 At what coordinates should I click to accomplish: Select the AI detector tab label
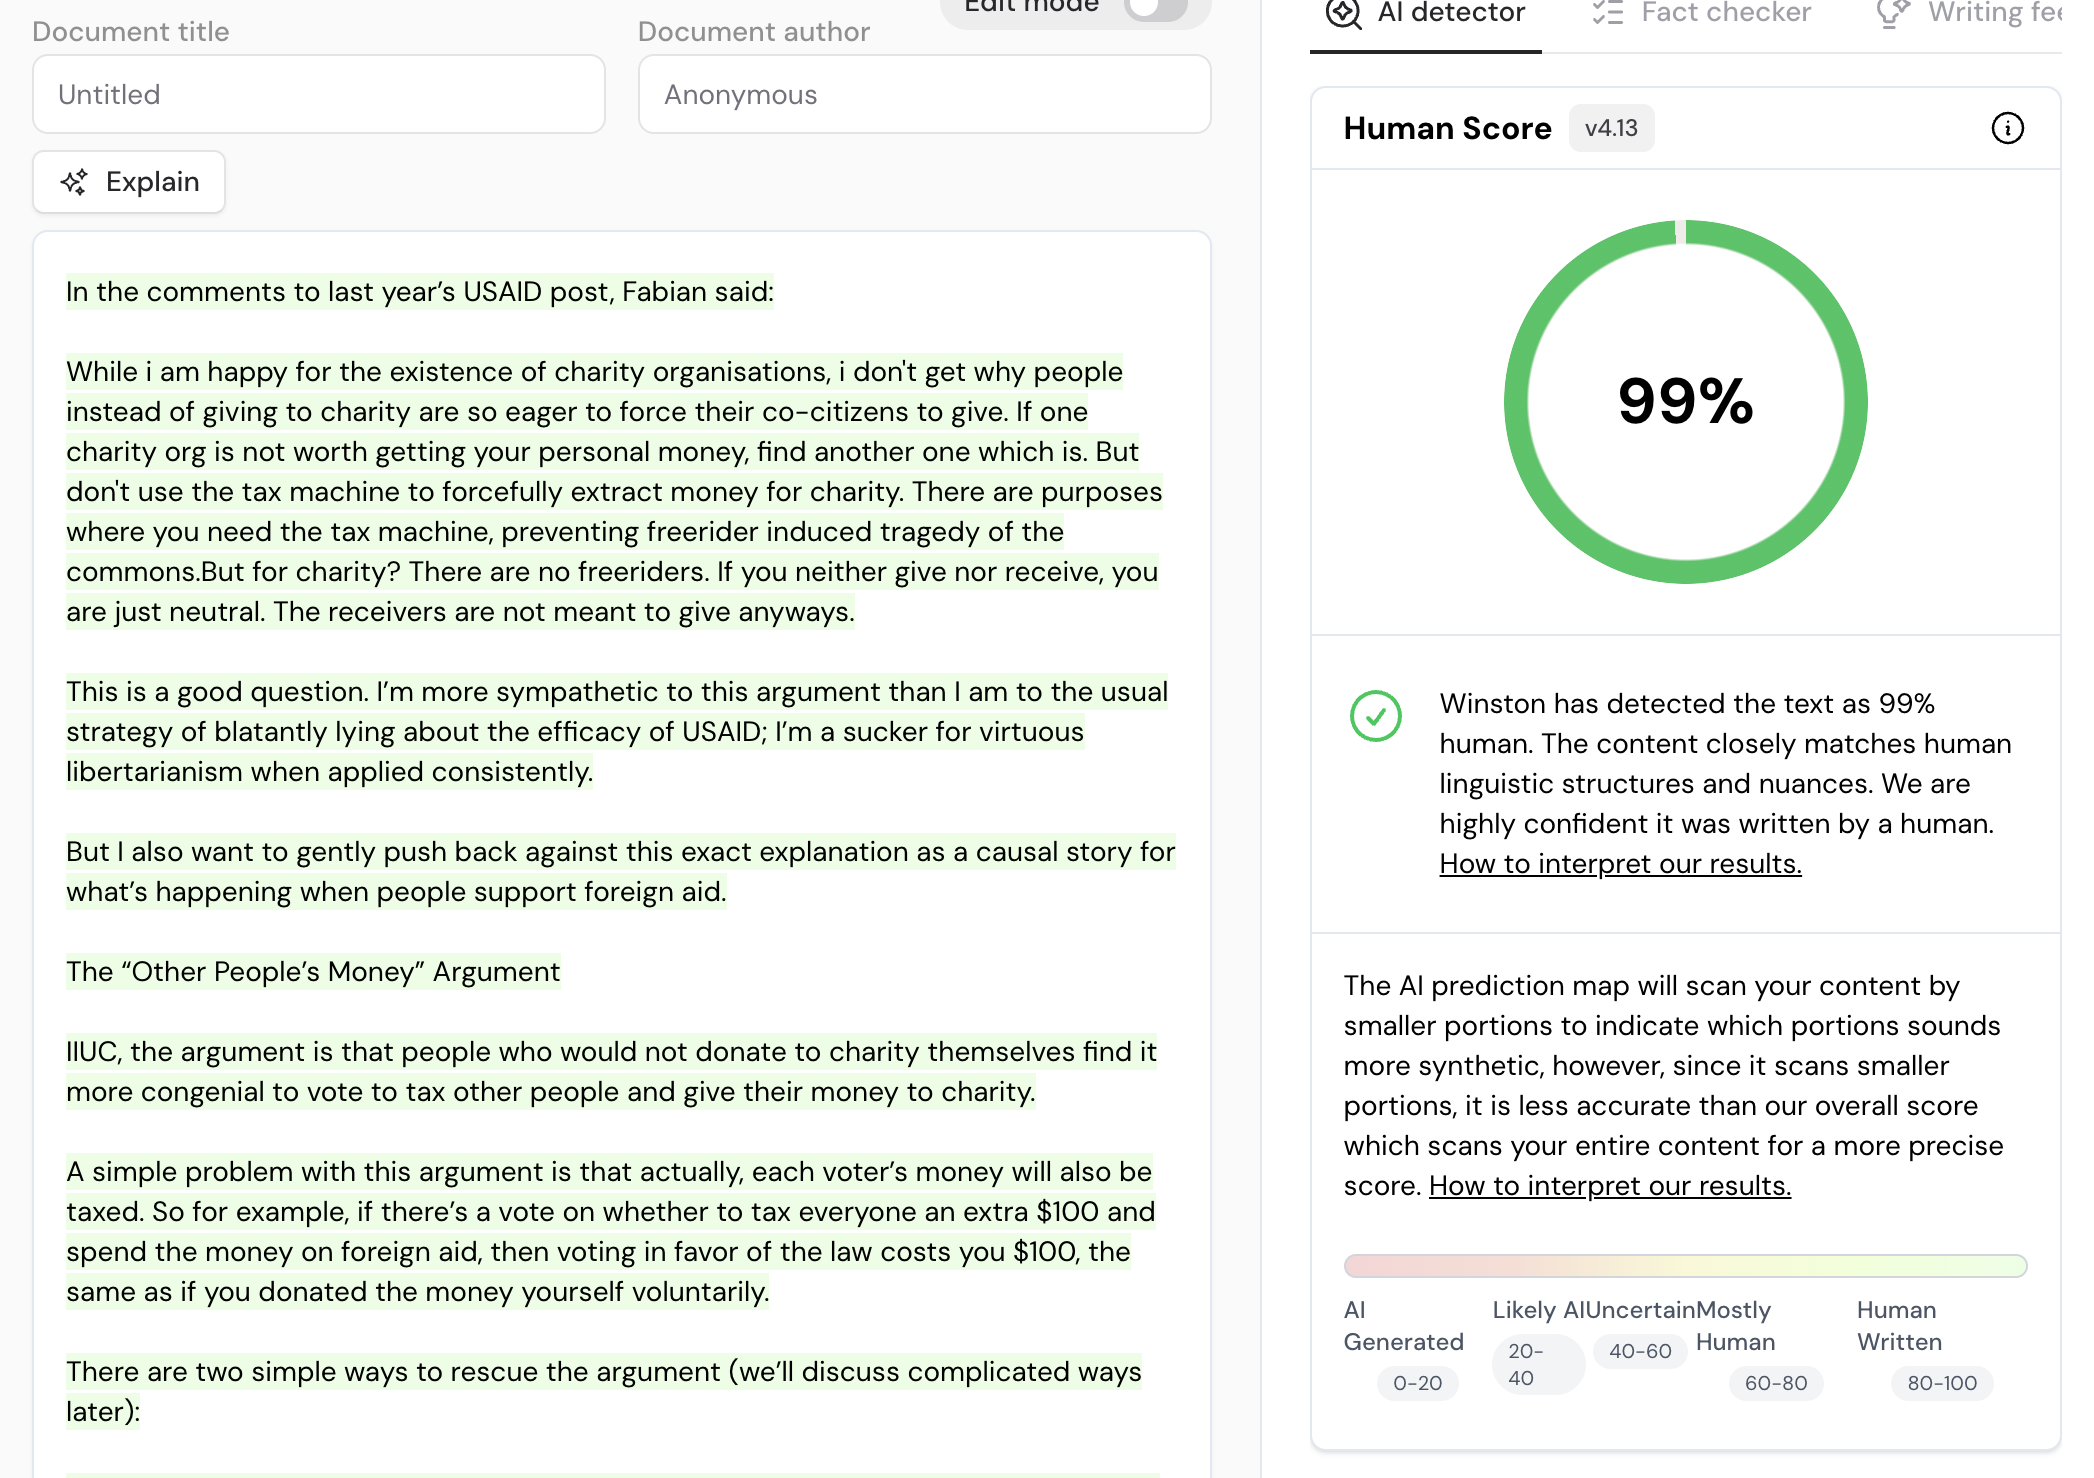pos(1451,13)
